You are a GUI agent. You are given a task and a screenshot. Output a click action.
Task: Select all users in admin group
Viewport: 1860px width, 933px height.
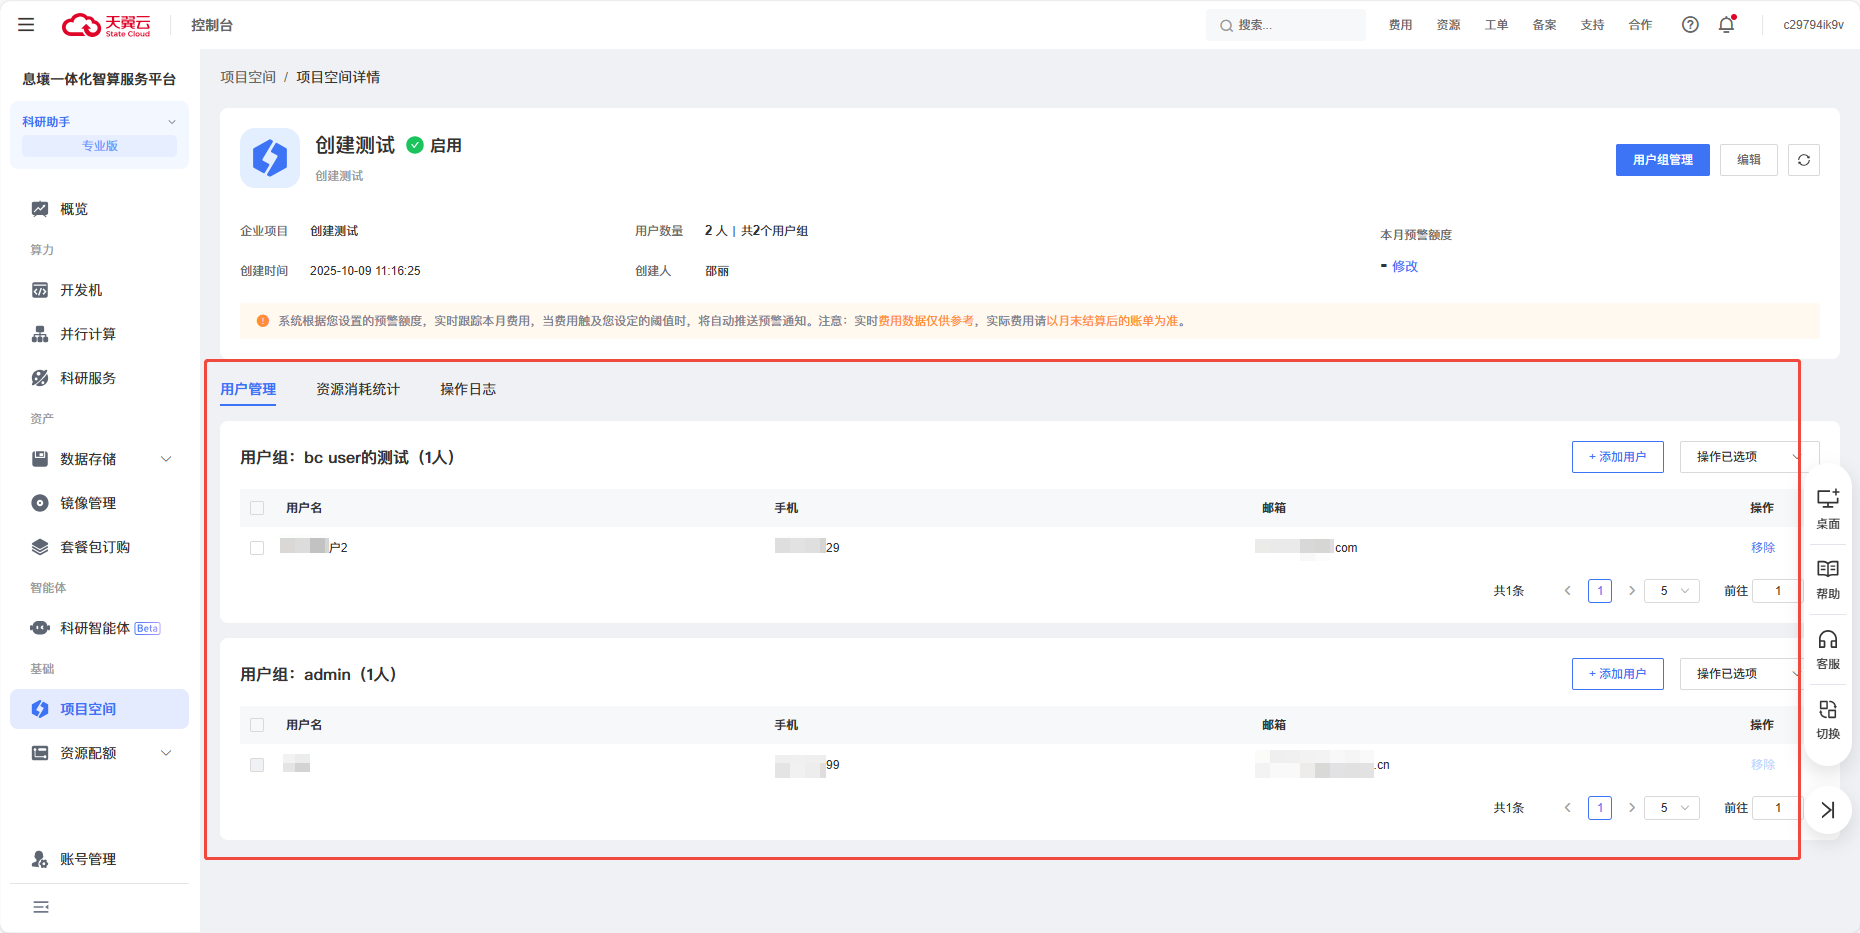click(x=257, y=725)
